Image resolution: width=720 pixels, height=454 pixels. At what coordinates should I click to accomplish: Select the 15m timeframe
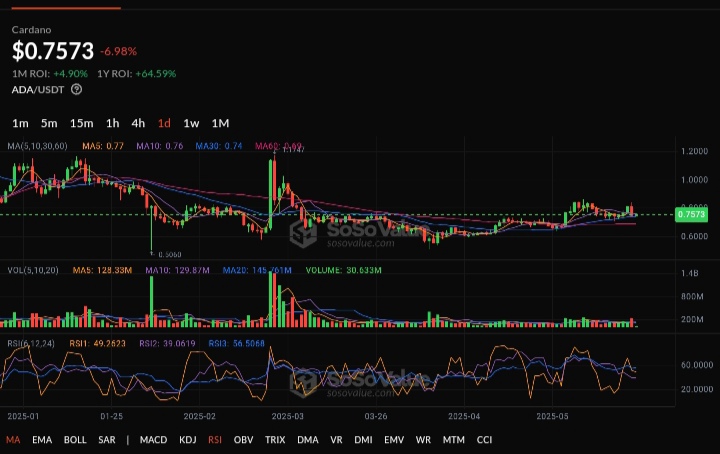click(x=81, y=123)
